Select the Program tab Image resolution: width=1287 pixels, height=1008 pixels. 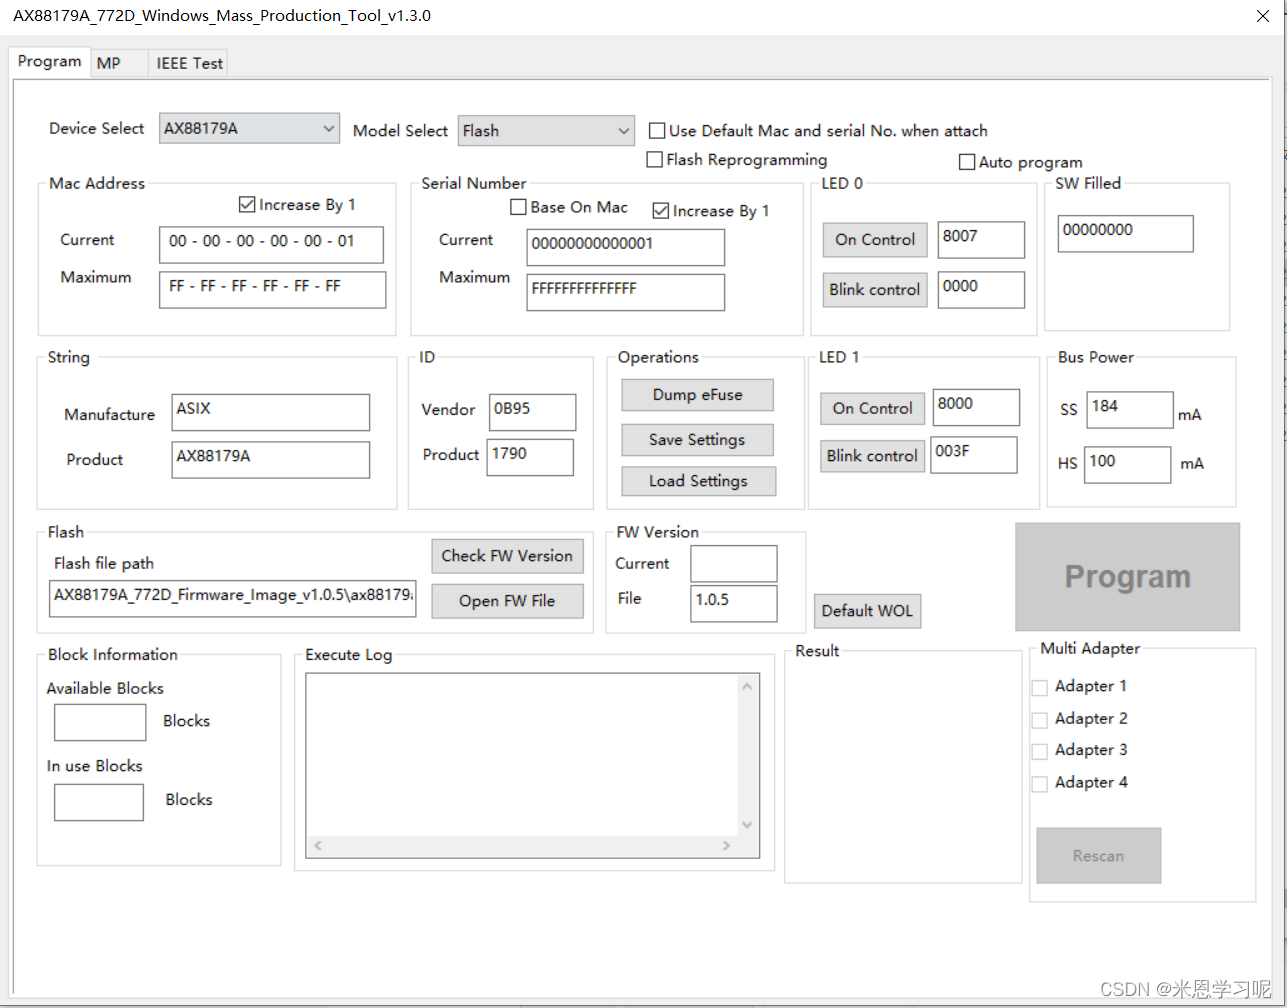tap(49, 61)
